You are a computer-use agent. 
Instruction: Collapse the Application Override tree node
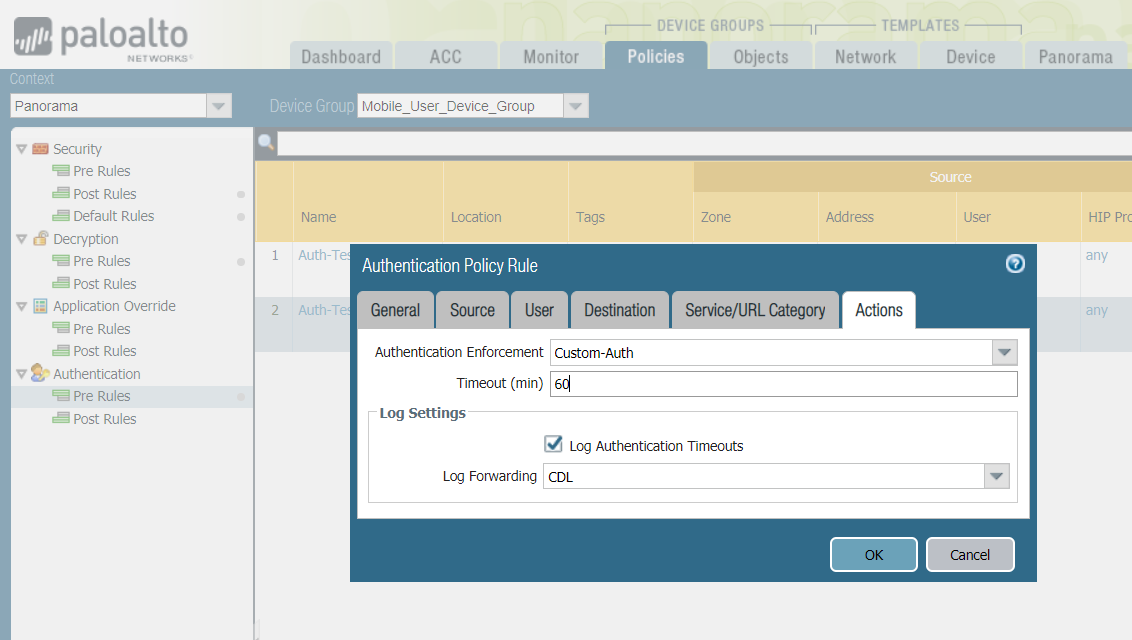click(22, 306)
